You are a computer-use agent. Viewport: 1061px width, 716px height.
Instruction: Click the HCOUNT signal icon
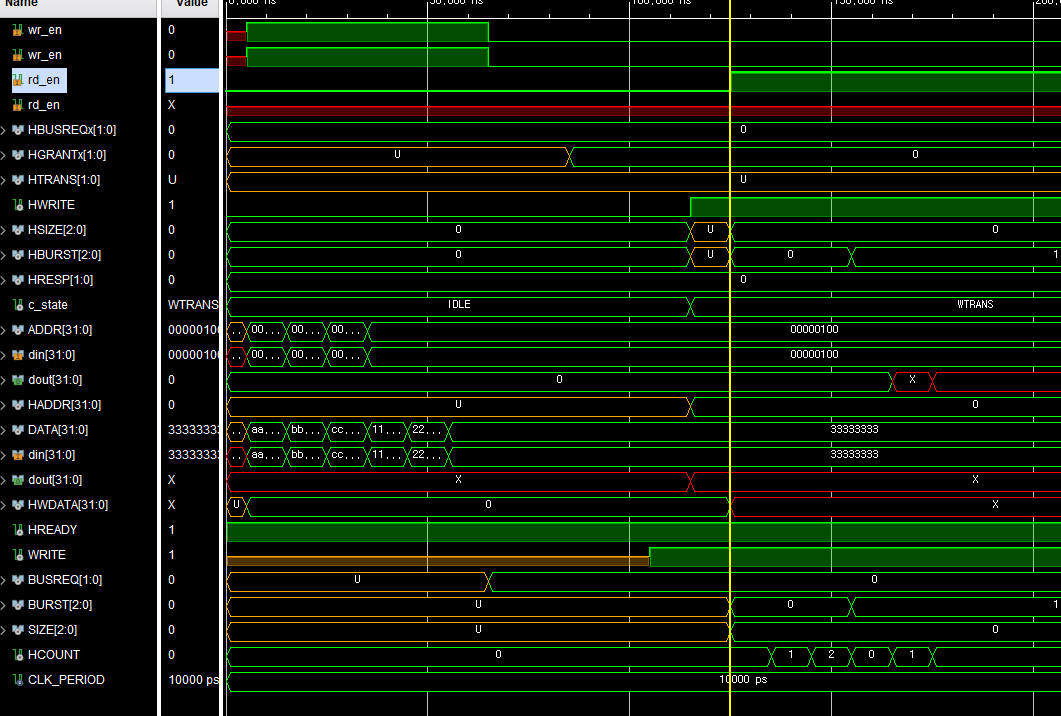(18, 655)
